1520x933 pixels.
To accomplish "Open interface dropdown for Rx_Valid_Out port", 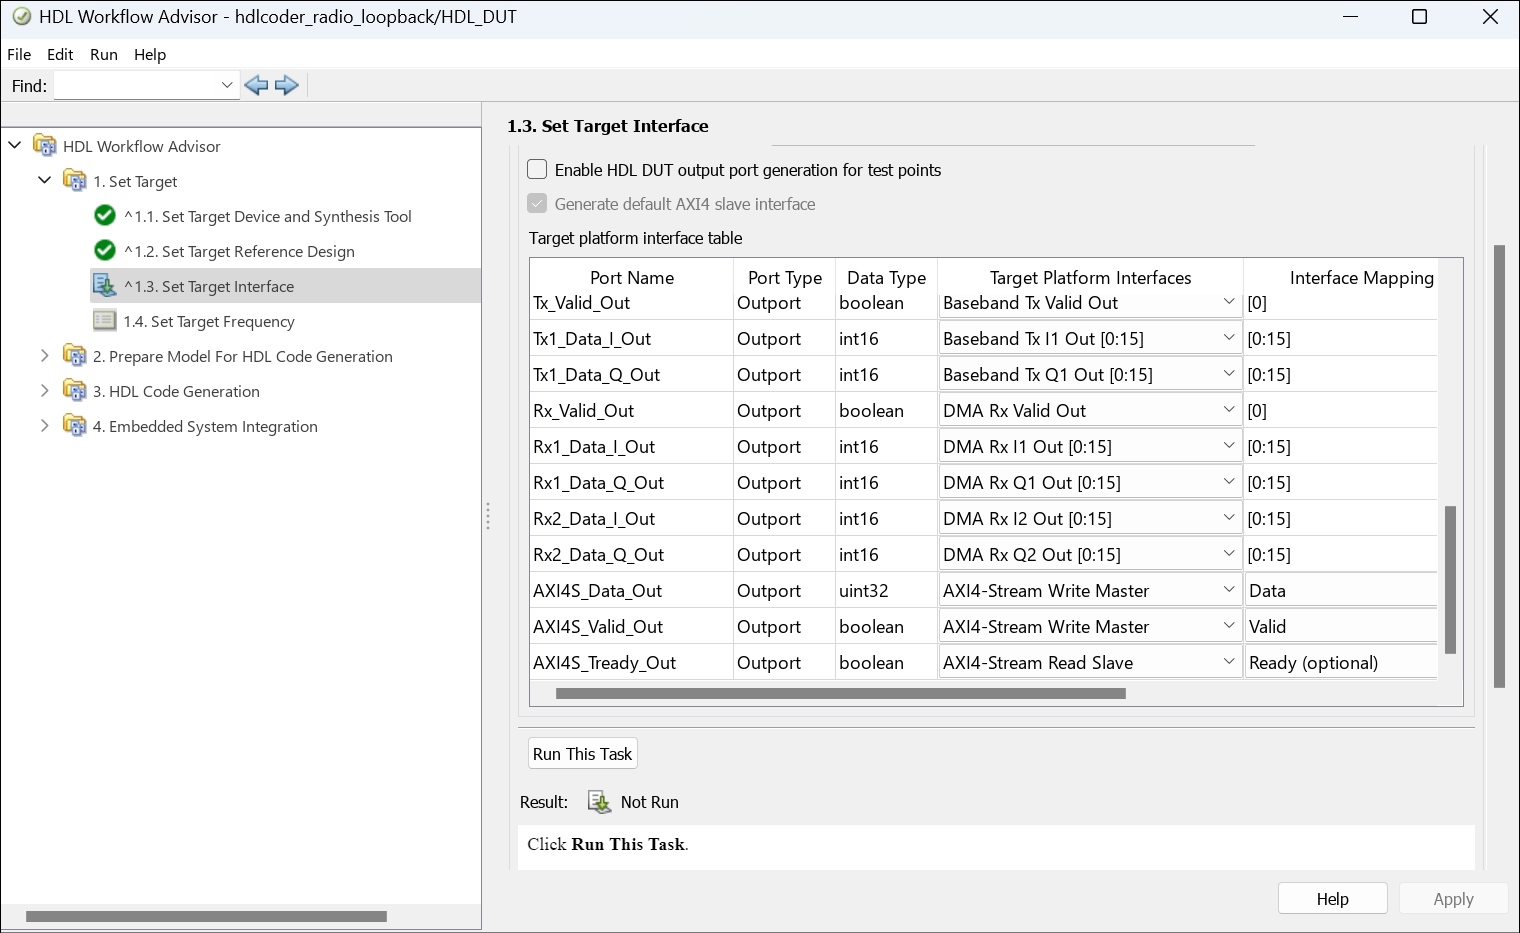I will pyautogui.click(x=1229, y=410).
